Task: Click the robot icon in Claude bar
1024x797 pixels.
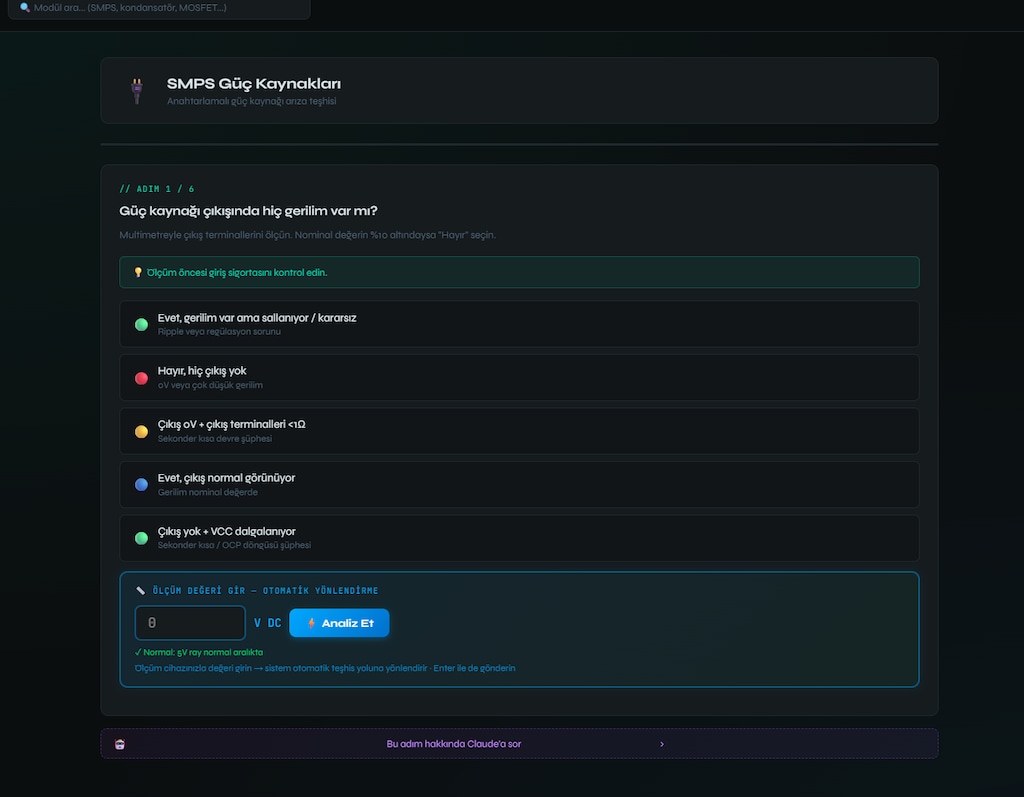Action: point(120,744)
